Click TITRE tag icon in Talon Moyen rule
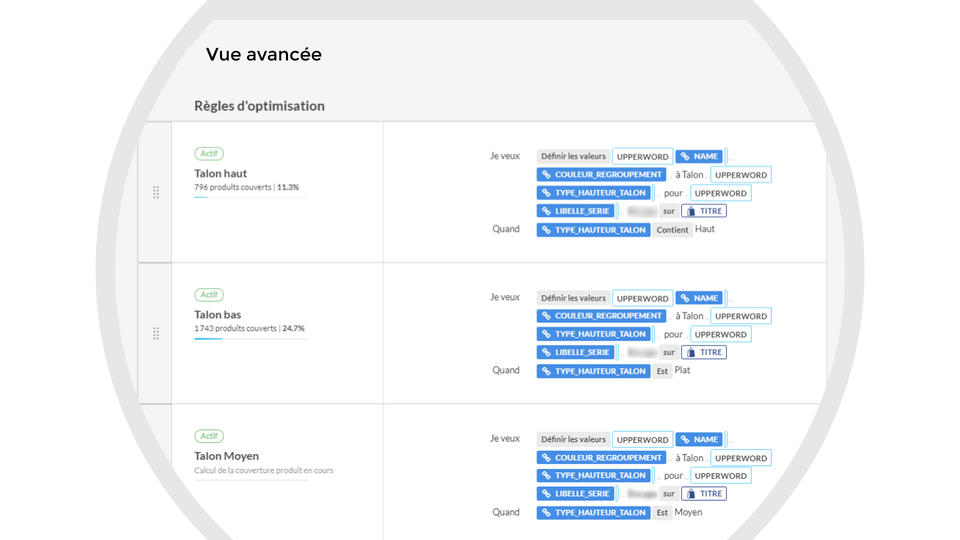Image resolution: width=960 pixels, height=540 pixels. click(x=690, y=494)
